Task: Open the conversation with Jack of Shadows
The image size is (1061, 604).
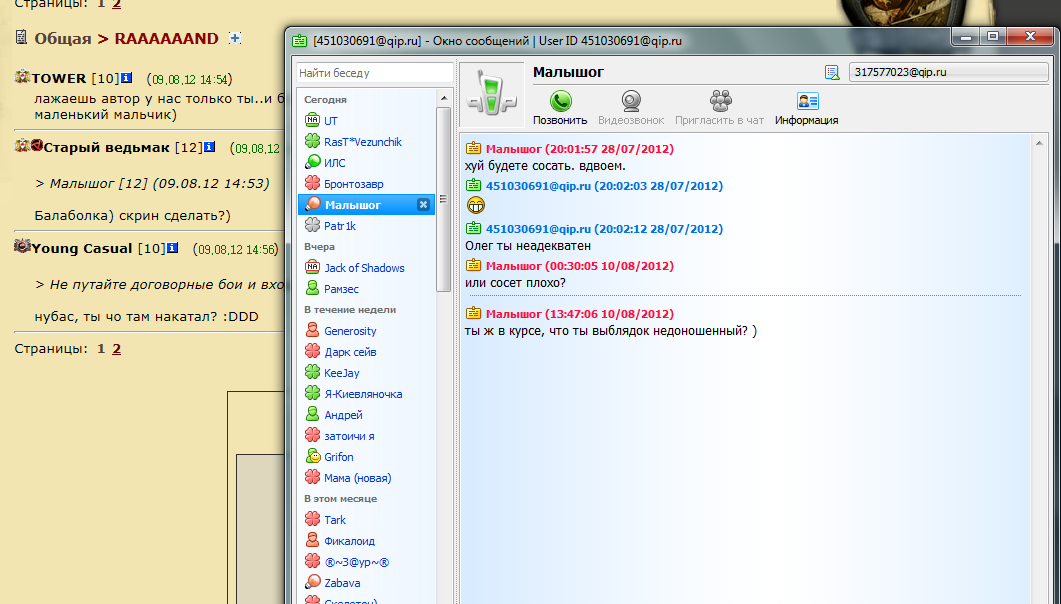Action: click(x=364, y=268)
